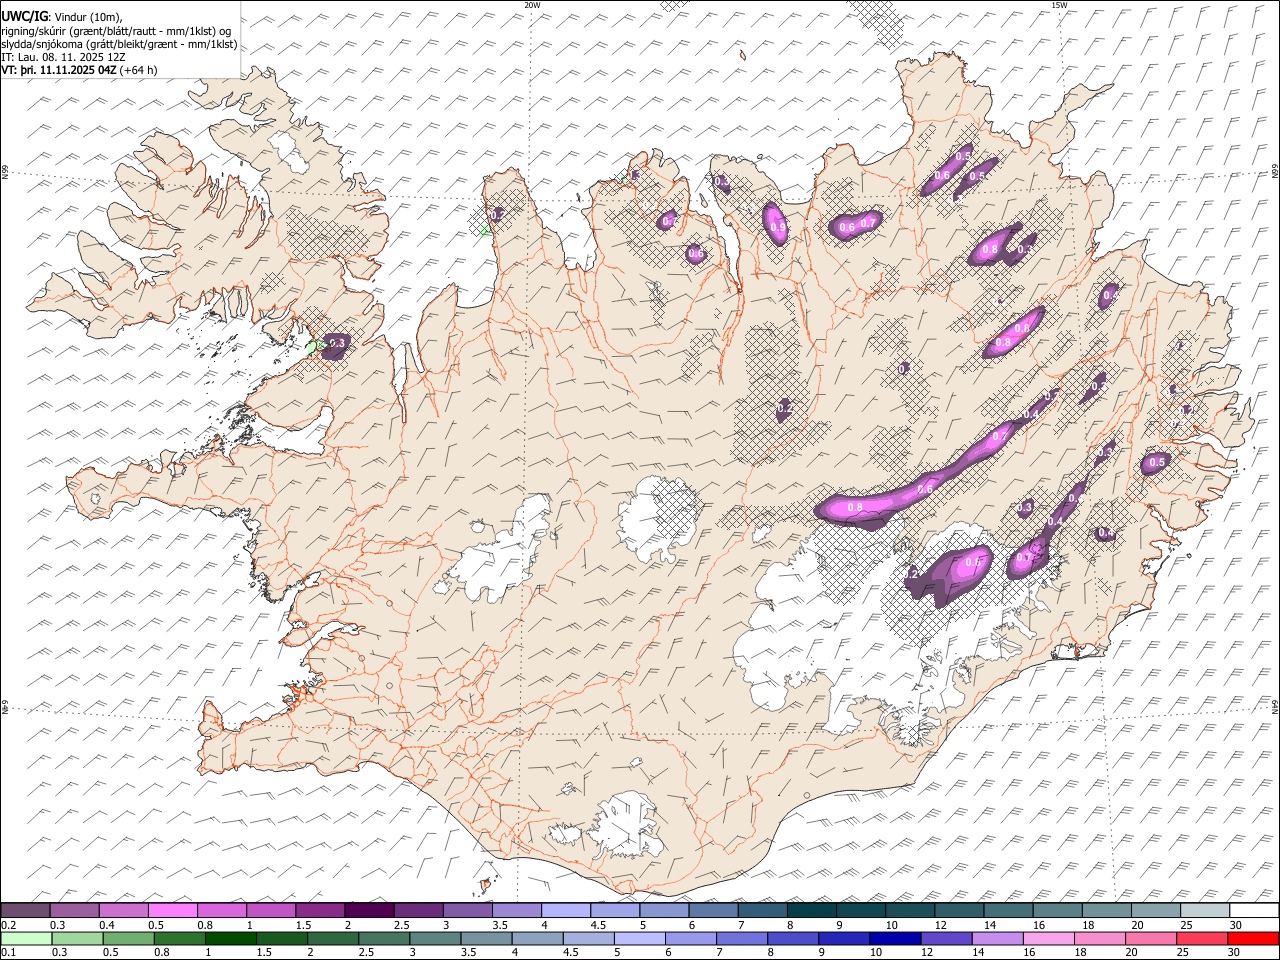Select the bright red lower legend swatch after 30

(1254, 938)
